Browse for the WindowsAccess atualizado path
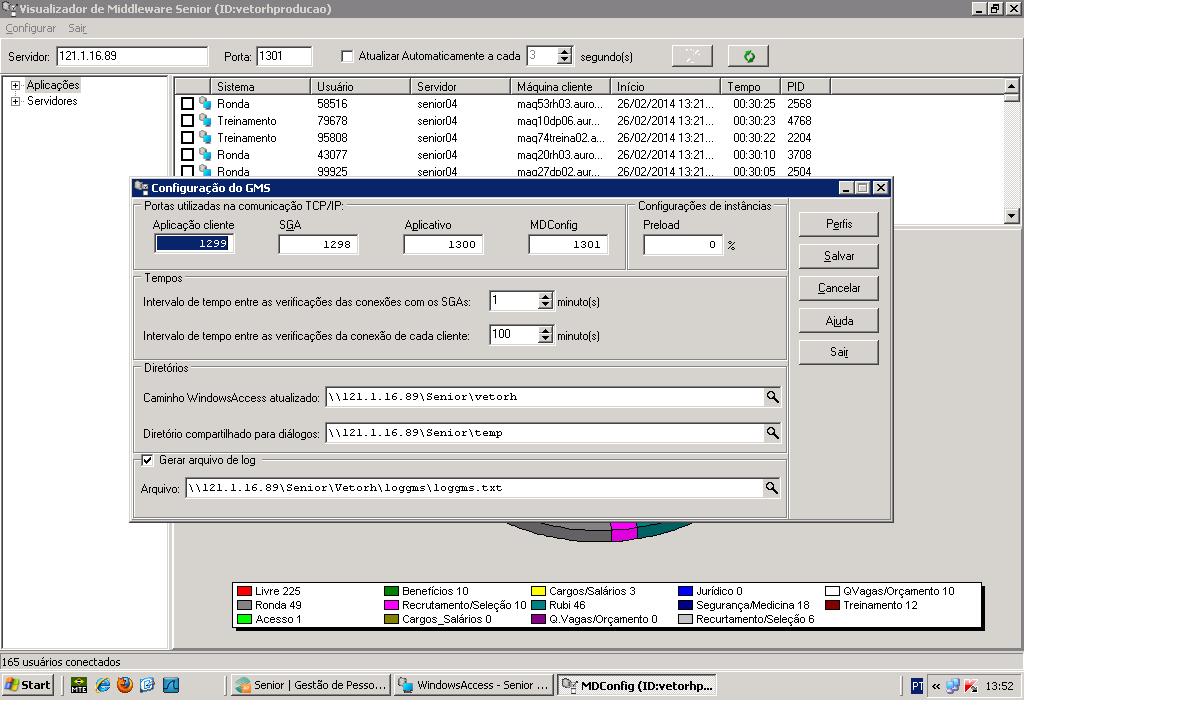Viewport: 1192px width, 727px height. coord(772,397)
